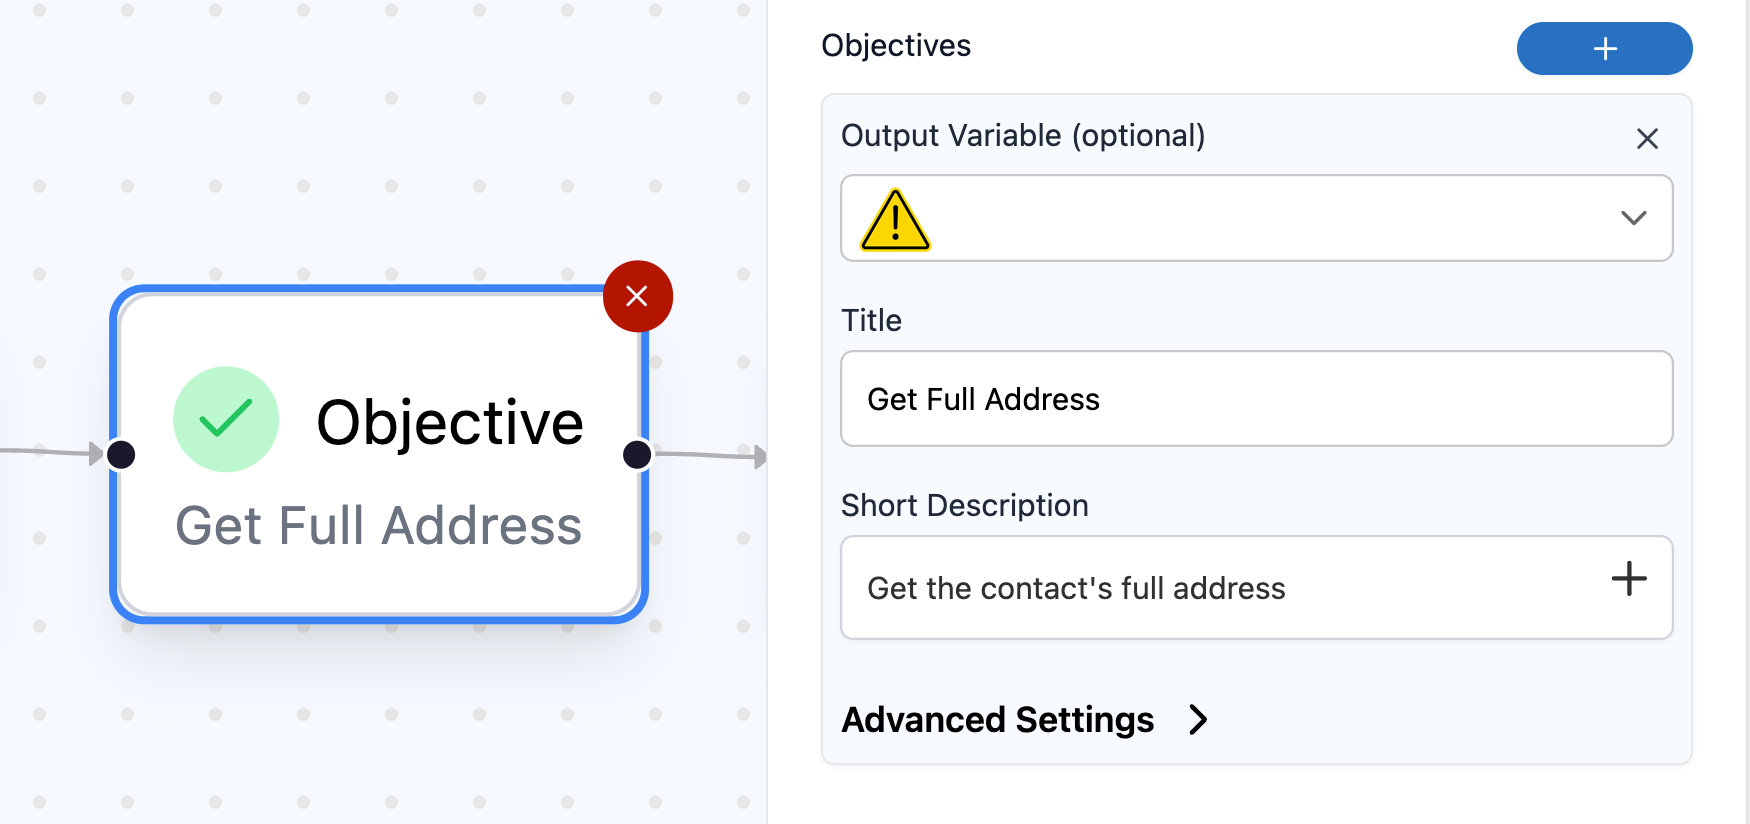Click the chevron arrow beside Advanced Settings
The width and height of the screenshot is (1750, 824).
pos(1198,720)
